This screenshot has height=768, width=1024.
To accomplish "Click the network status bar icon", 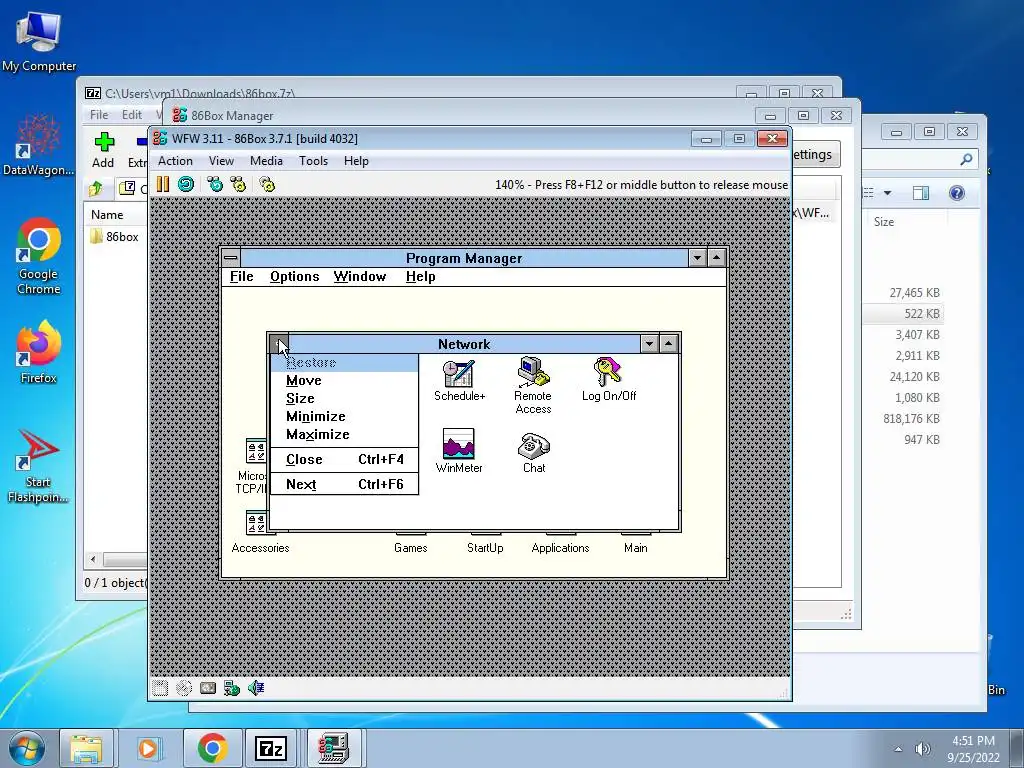I will (232, 688).
